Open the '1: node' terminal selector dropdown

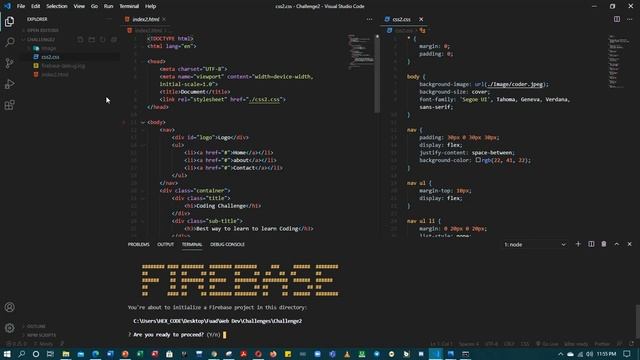pyautogui.click(x=535, y=244)
